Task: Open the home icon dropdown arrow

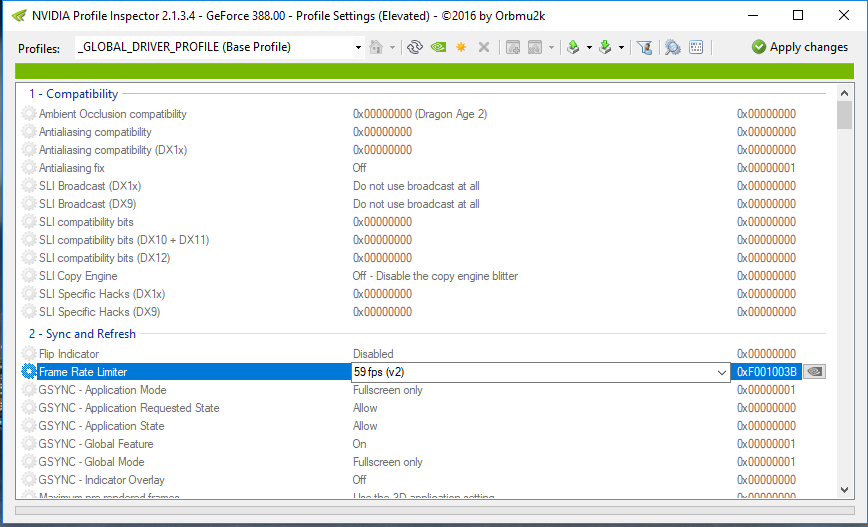Action: [392, 48]
